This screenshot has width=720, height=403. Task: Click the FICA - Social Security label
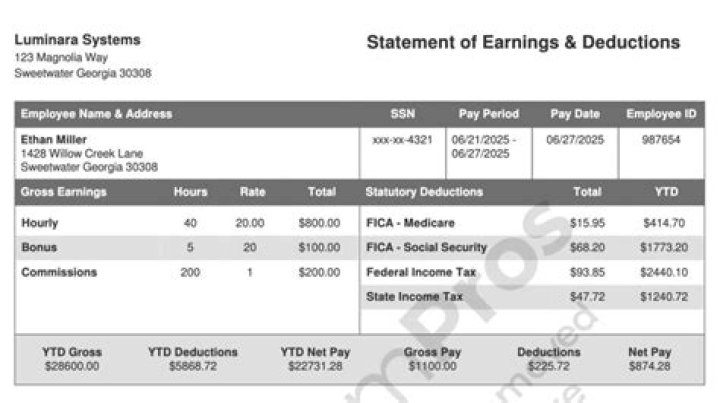427,247
